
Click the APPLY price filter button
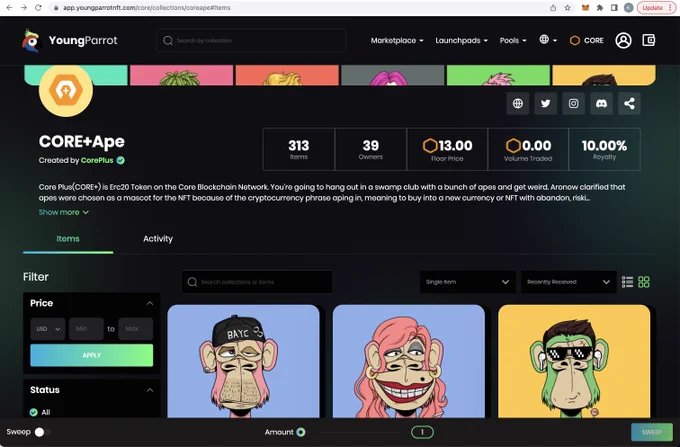(92, 355)
